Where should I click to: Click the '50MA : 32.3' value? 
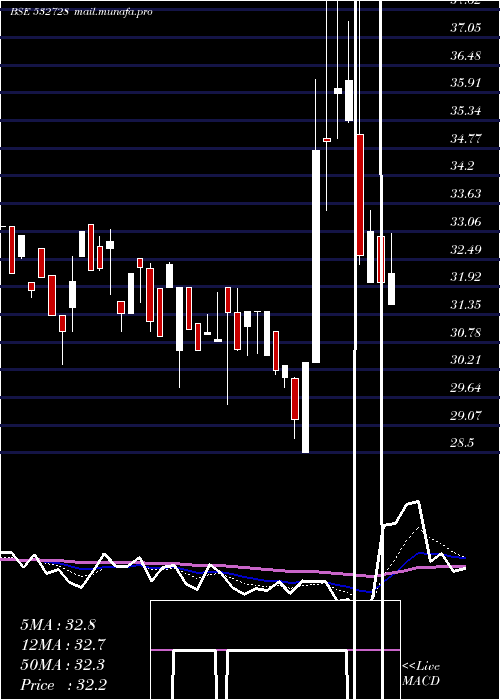click(x=62, y=665)
